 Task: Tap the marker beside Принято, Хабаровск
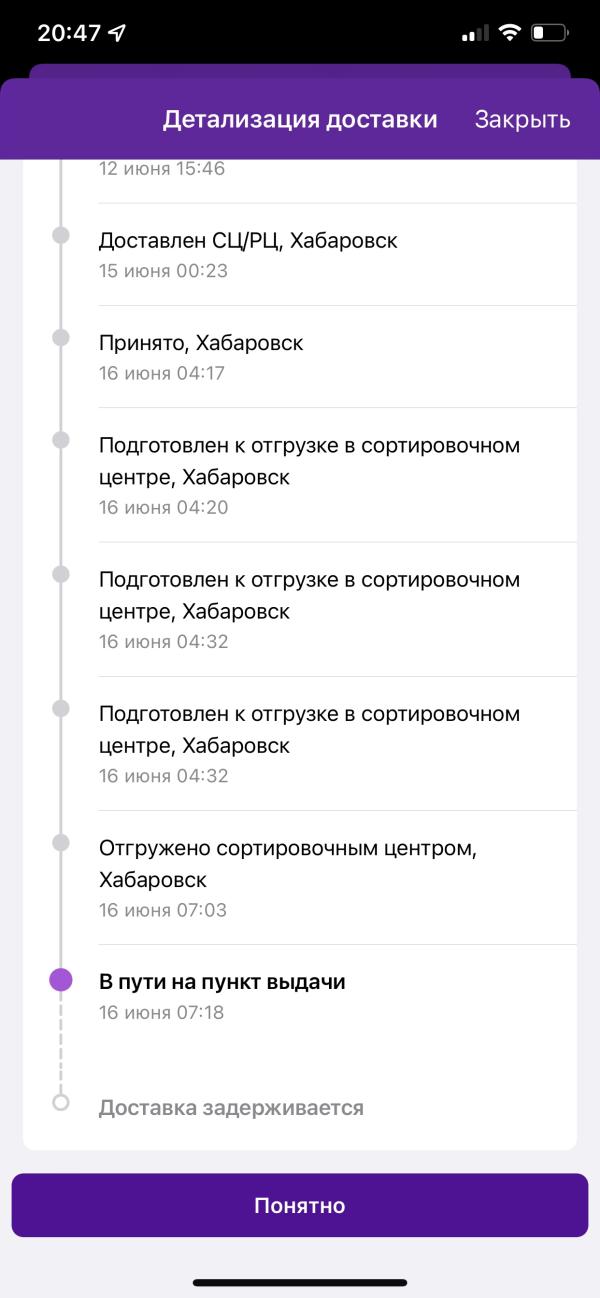[61, 338]
